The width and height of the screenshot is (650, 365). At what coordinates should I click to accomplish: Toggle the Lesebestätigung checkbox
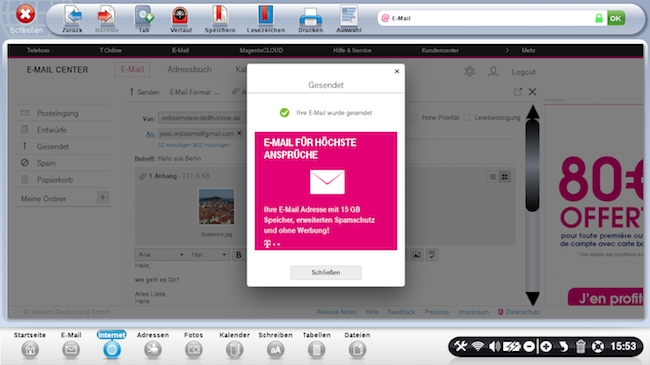tap(467, 118)
